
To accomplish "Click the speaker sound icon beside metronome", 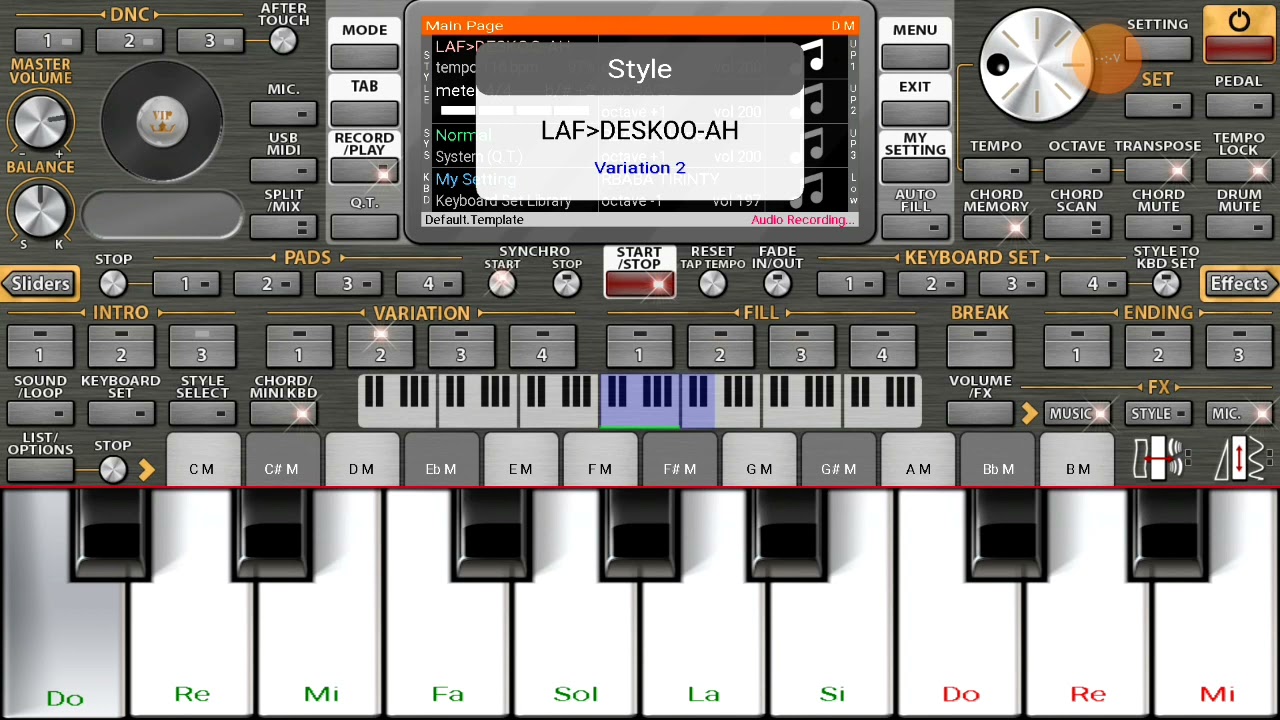I will click(1160, 458).
